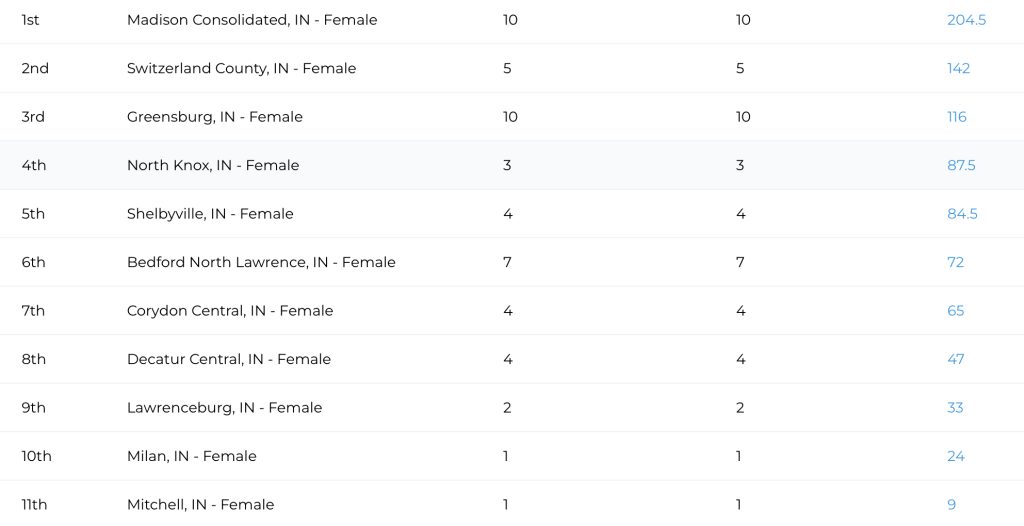Click the 72 points link
The image size is (1024, 526).
tap(955, 262)
